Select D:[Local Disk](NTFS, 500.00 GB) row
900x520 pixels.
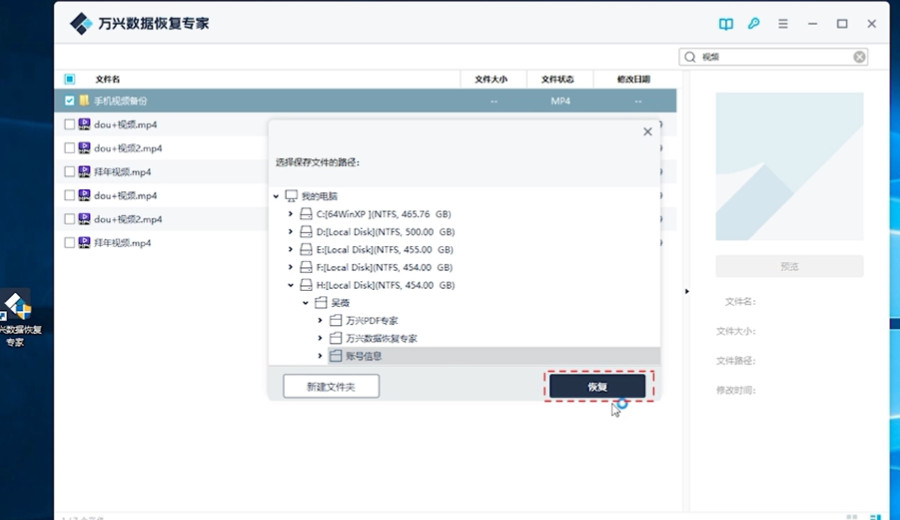[x=385, y=232]
